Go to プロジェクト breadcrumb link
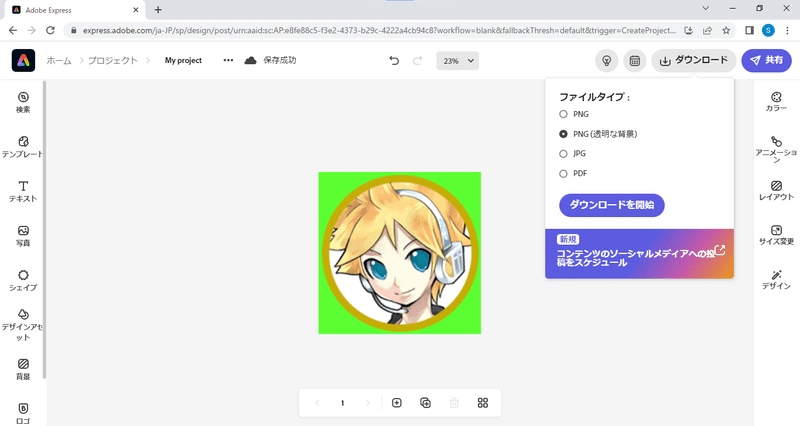The width and height of the screenshot is (800, 426). (113, 60)
